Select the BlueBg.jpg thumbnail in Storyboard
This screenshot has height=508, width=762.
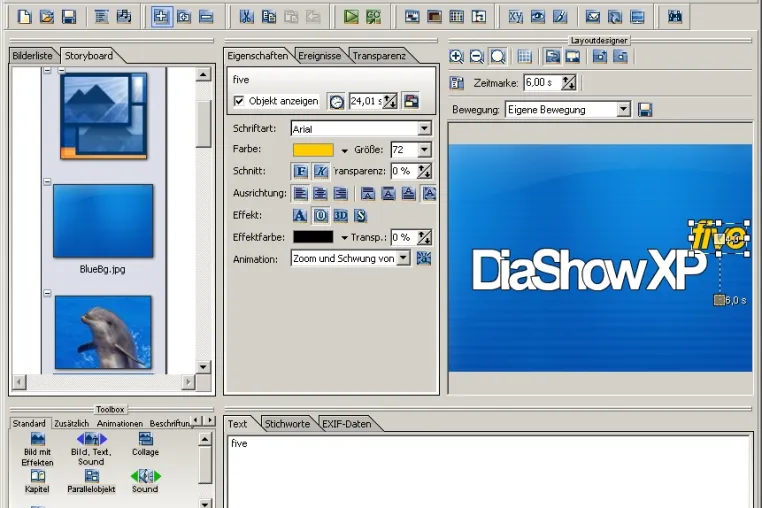click(x=103, y=221)
